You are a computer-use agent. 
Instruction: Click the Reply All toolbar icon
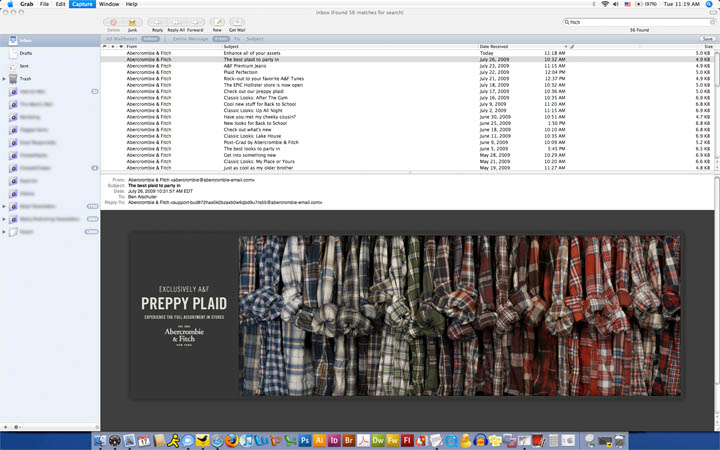(176, 22)
